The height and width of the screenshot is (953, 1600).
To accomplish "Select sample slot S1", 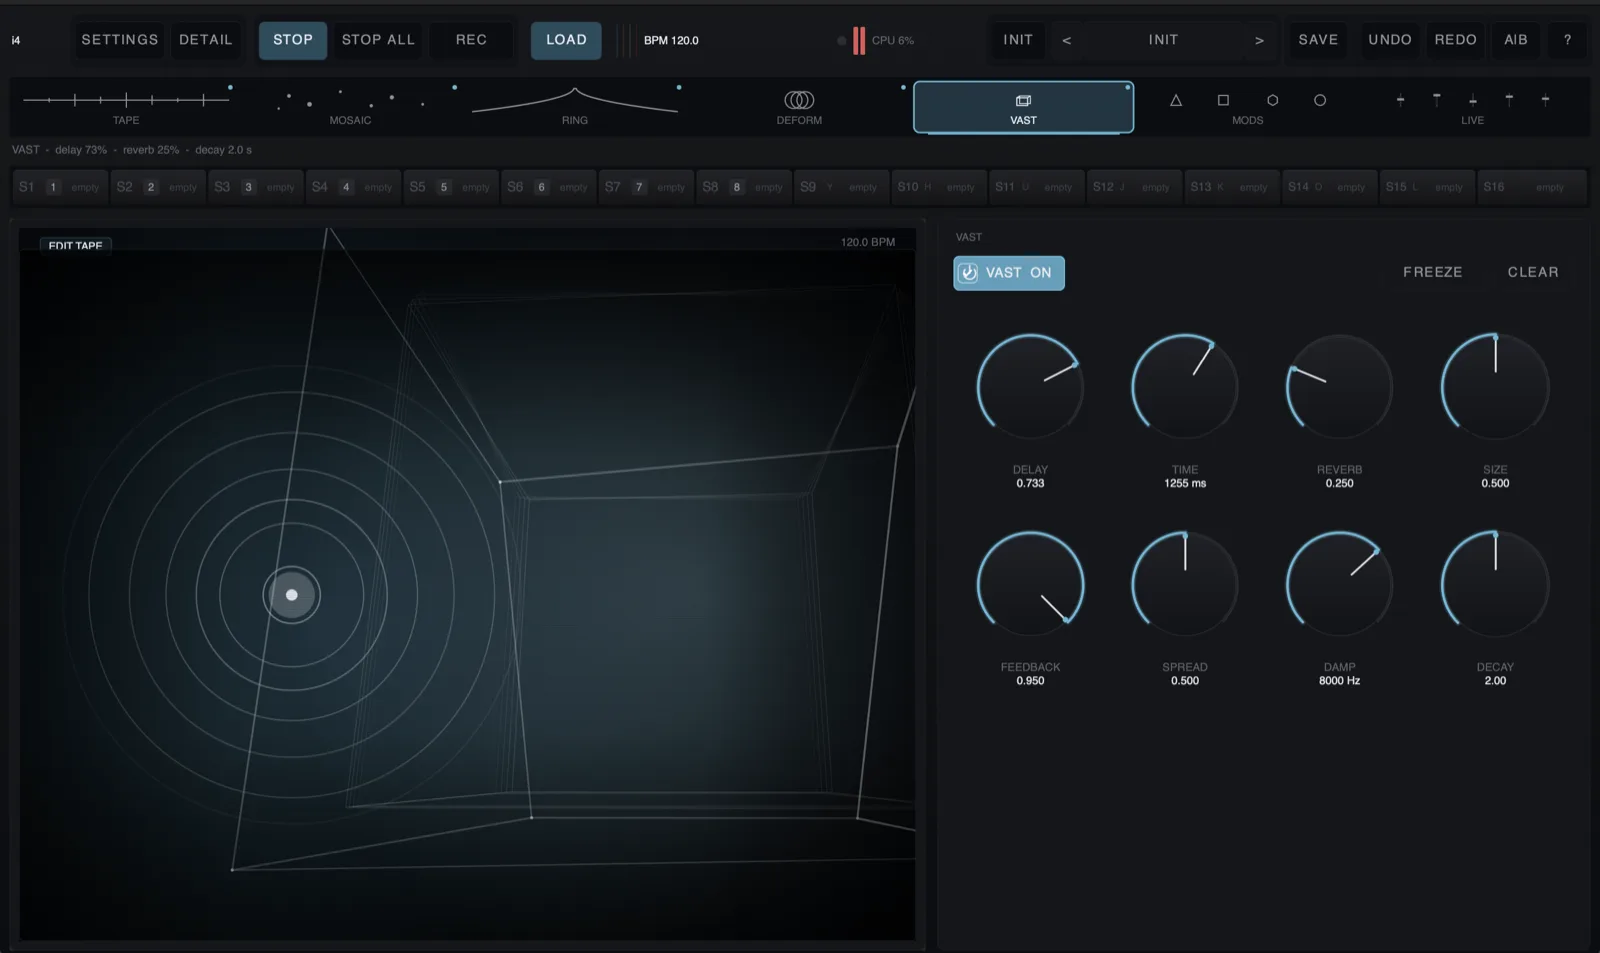I will click(59, 187).
